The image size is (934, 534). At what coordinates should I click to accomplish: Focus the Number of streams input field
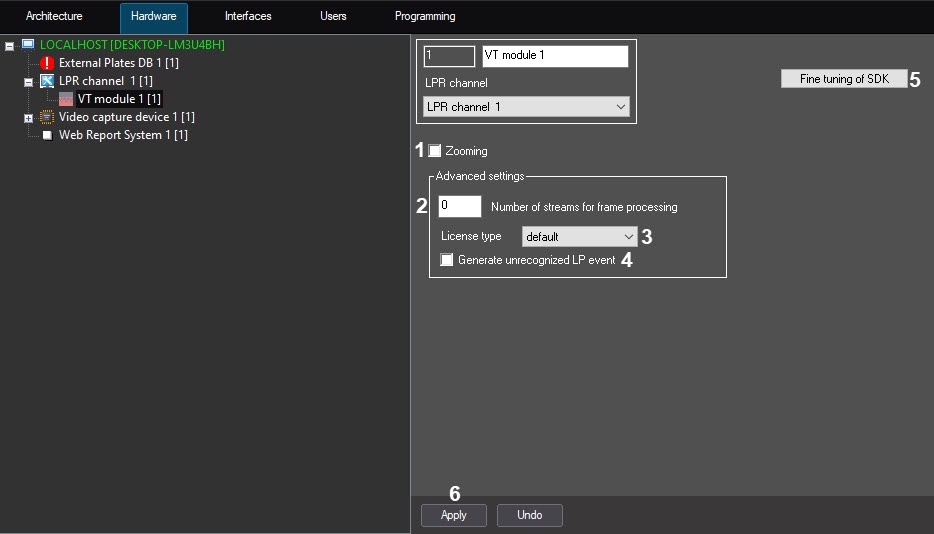460,206
